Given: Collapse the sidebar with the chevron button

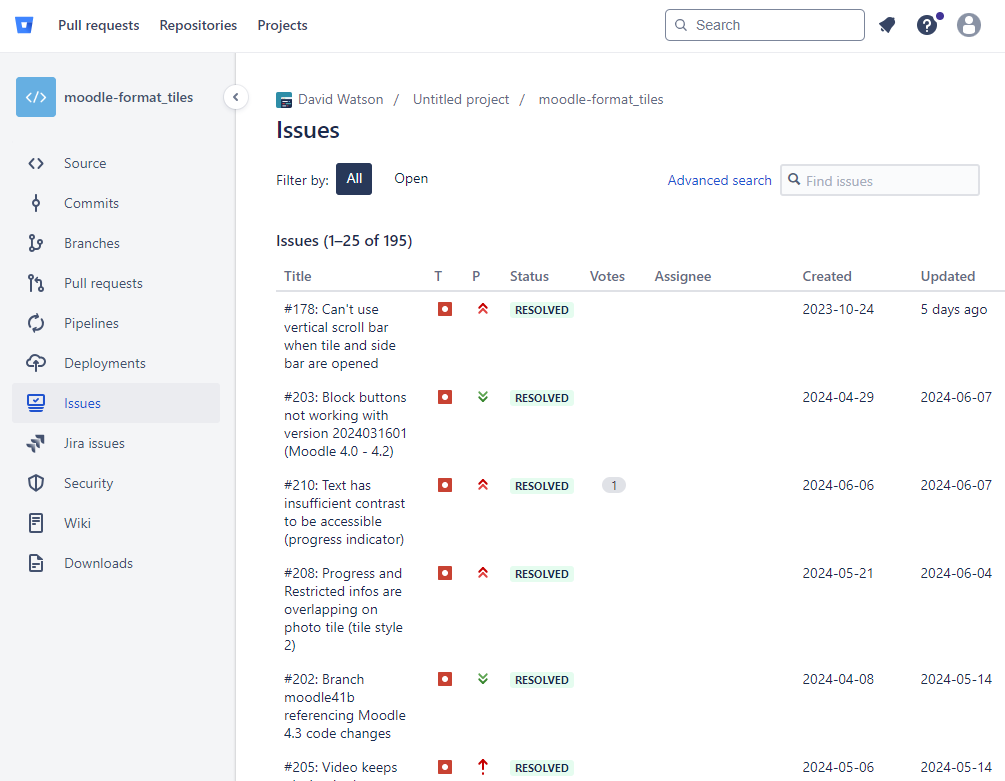Looking at the screenshot, I should [x=236, y=97].
